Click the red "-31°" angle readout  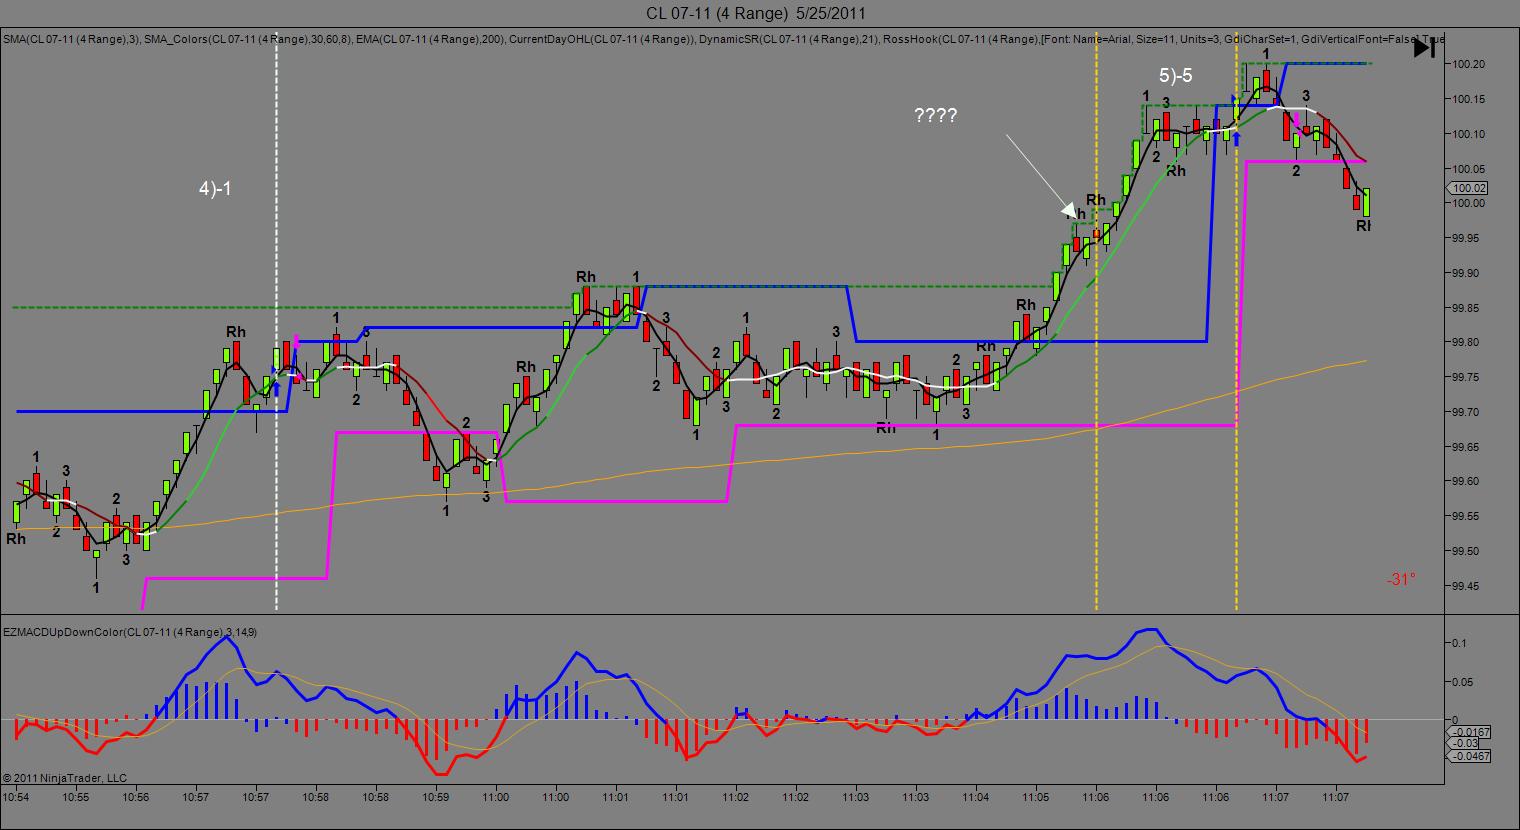1401,579
